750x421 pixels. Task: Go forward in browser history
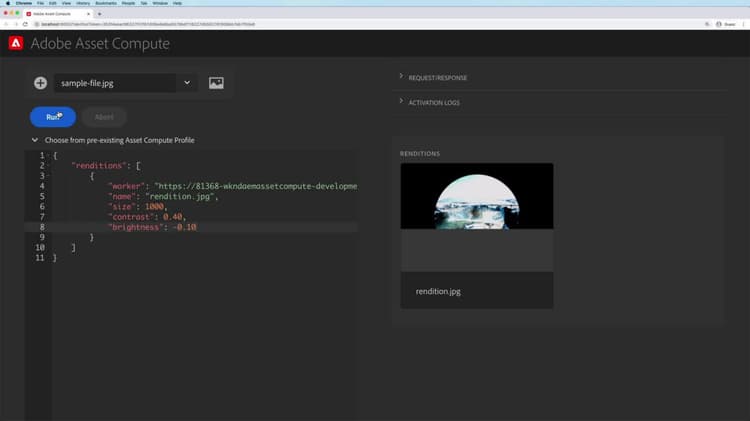[x=15, y=24]
